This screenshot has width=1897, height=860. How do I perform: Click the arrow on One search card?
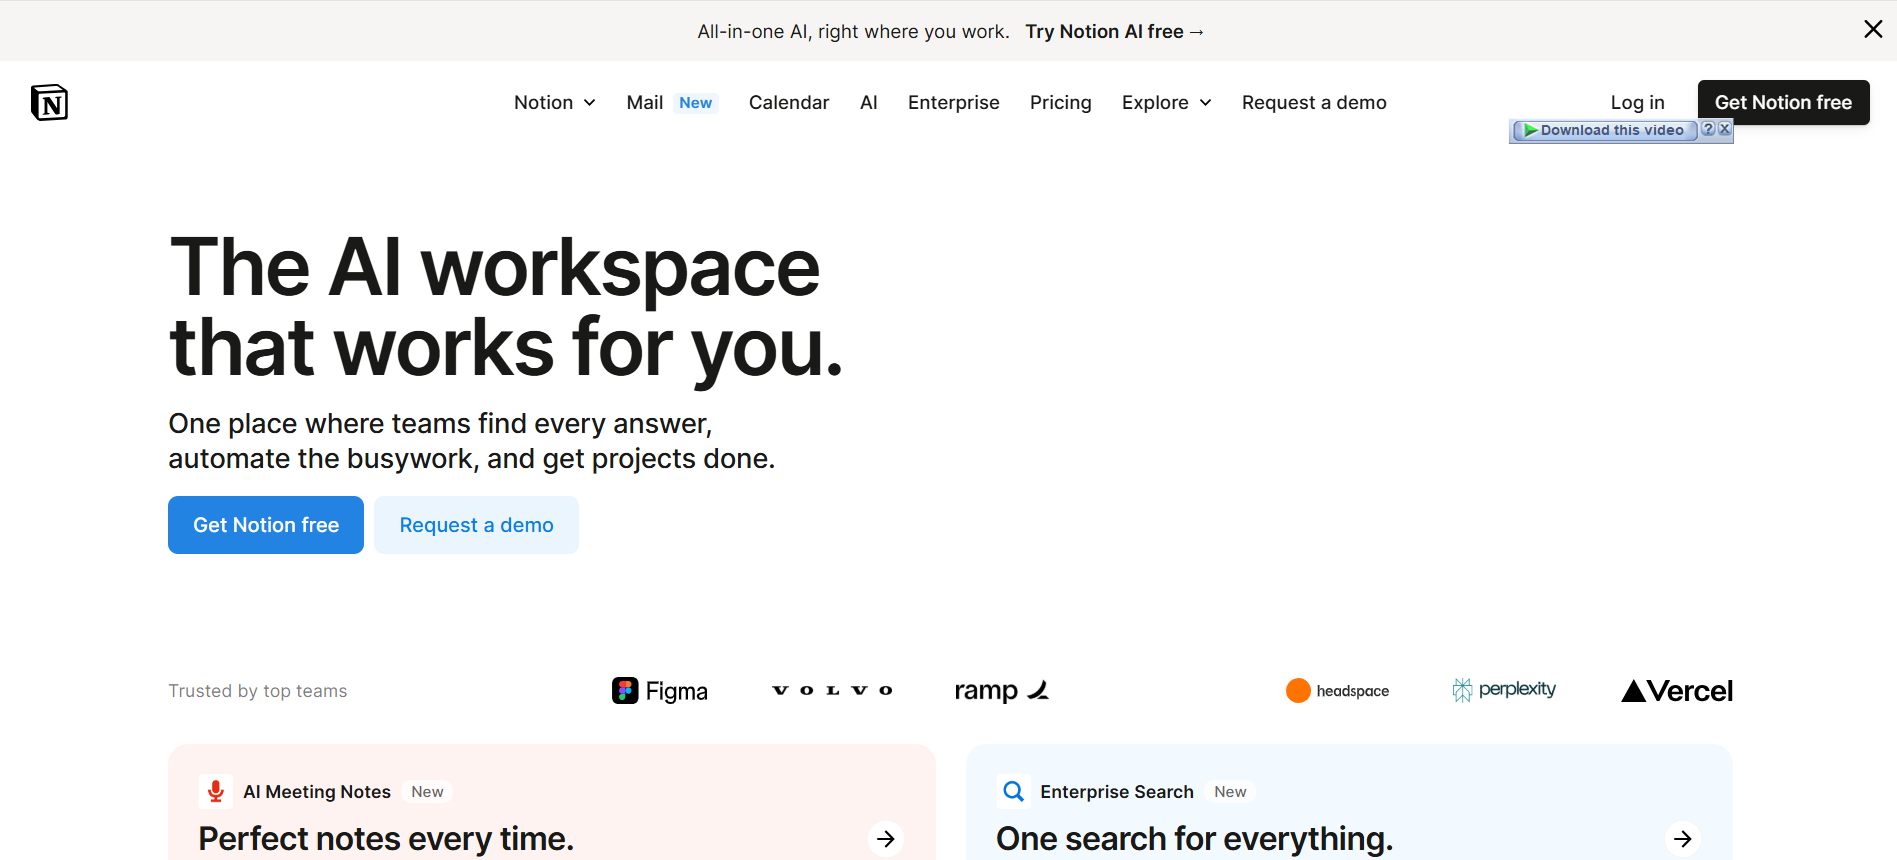pos(1683,839)
